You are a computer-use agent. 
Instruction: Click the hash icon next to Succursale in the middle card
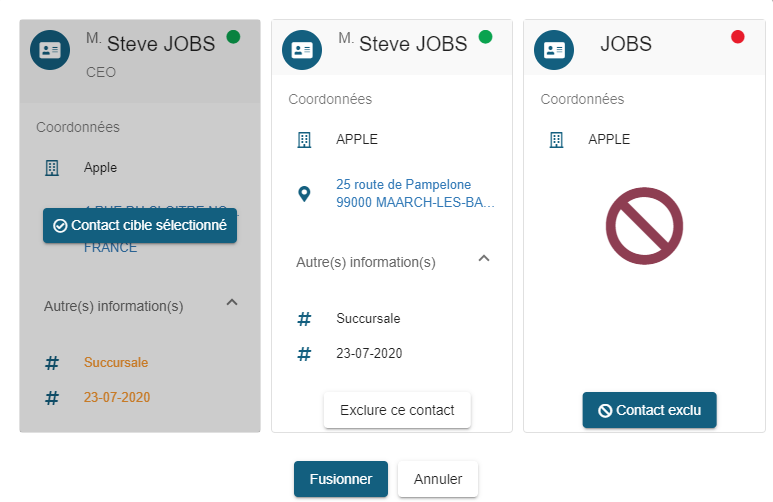click(305, 319)
